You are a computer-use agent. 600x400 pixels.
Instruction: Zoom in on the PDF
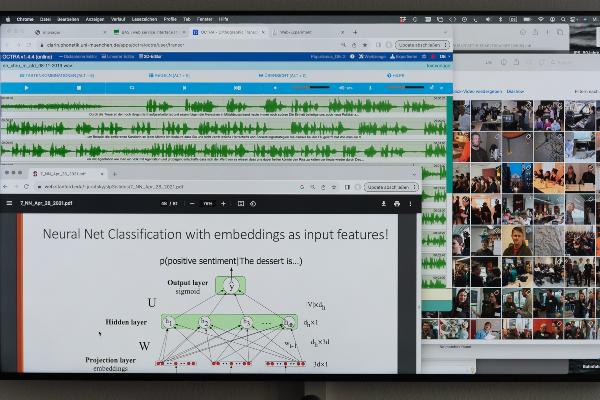pos(223,204)
